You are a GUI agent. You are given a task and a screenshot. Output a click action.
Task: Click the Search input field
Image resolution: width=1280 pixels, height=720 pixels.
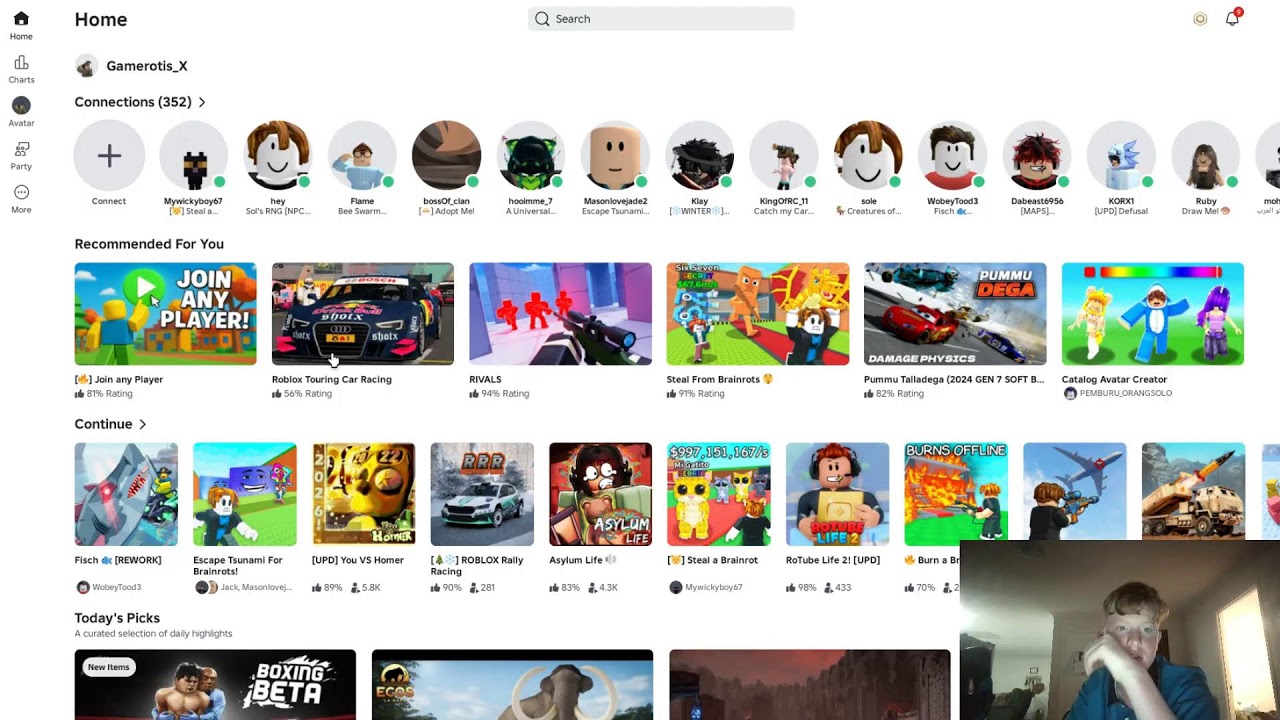tap(661, 19)
